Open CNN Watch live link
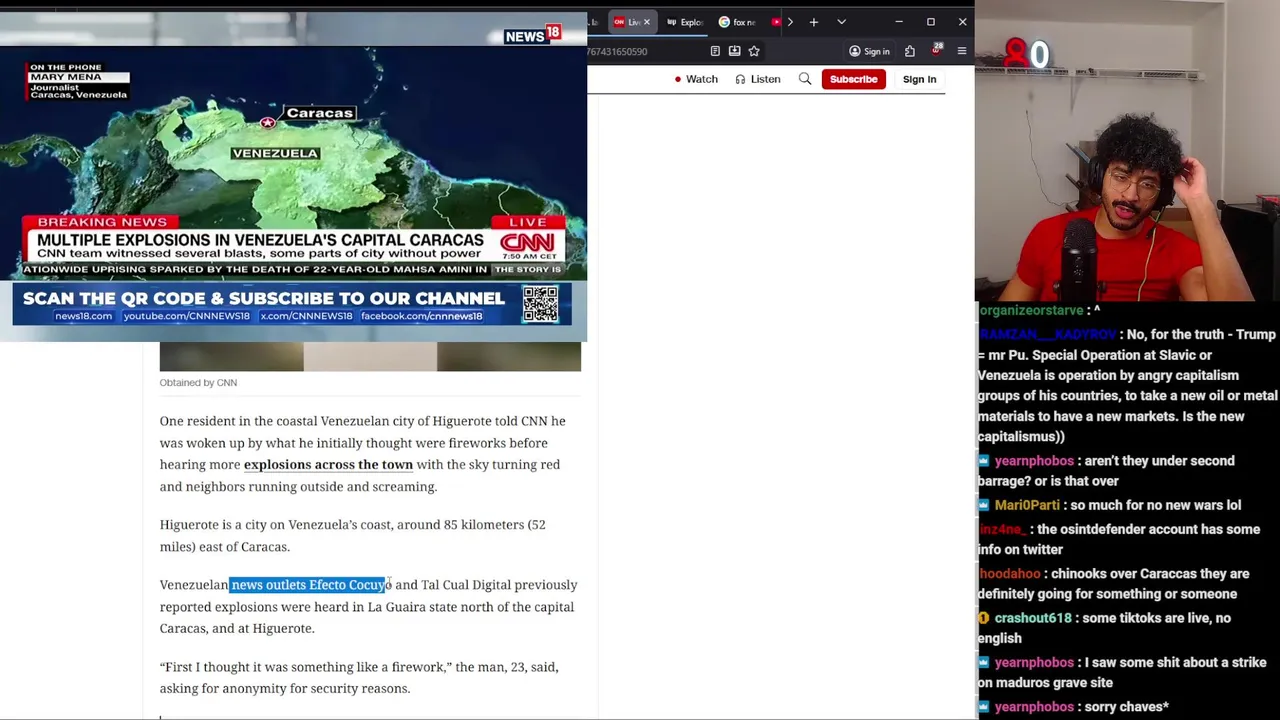The width and height of the screenshot is (1280, 720). point(696,79)
